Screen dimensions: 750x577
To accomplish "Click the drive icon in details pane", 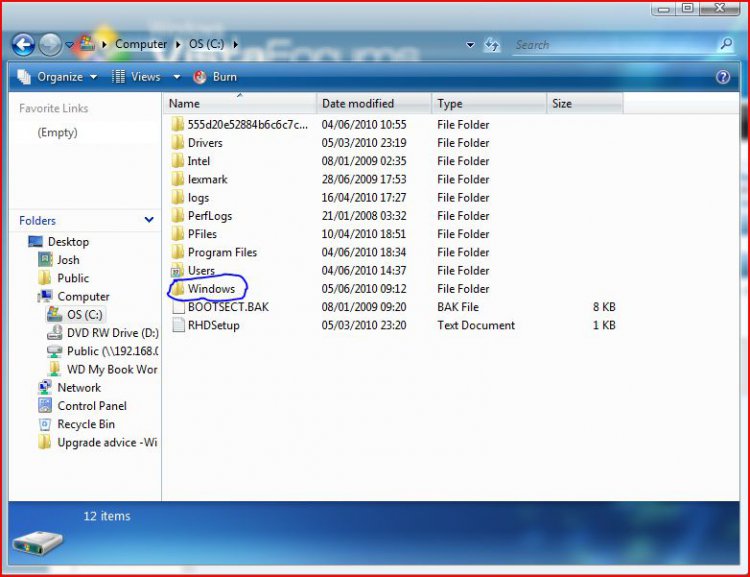I will [37, 543].
